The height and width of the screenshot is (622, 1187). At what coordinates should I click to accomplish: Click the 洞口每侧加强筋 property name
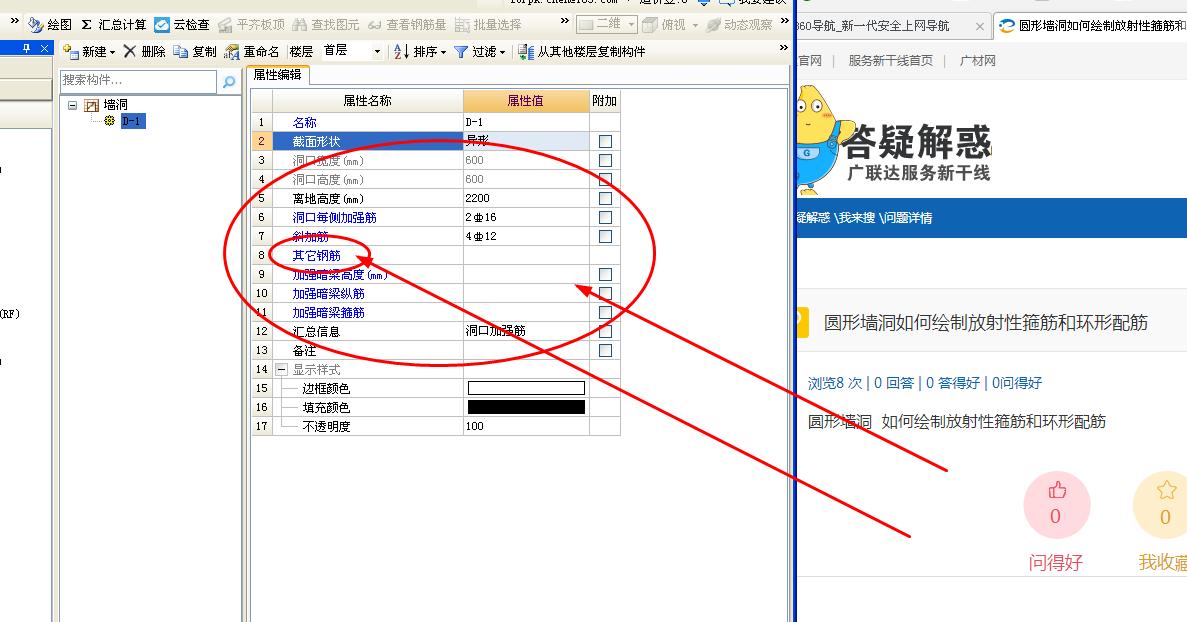pyautogui.click(x=334, y=217)
